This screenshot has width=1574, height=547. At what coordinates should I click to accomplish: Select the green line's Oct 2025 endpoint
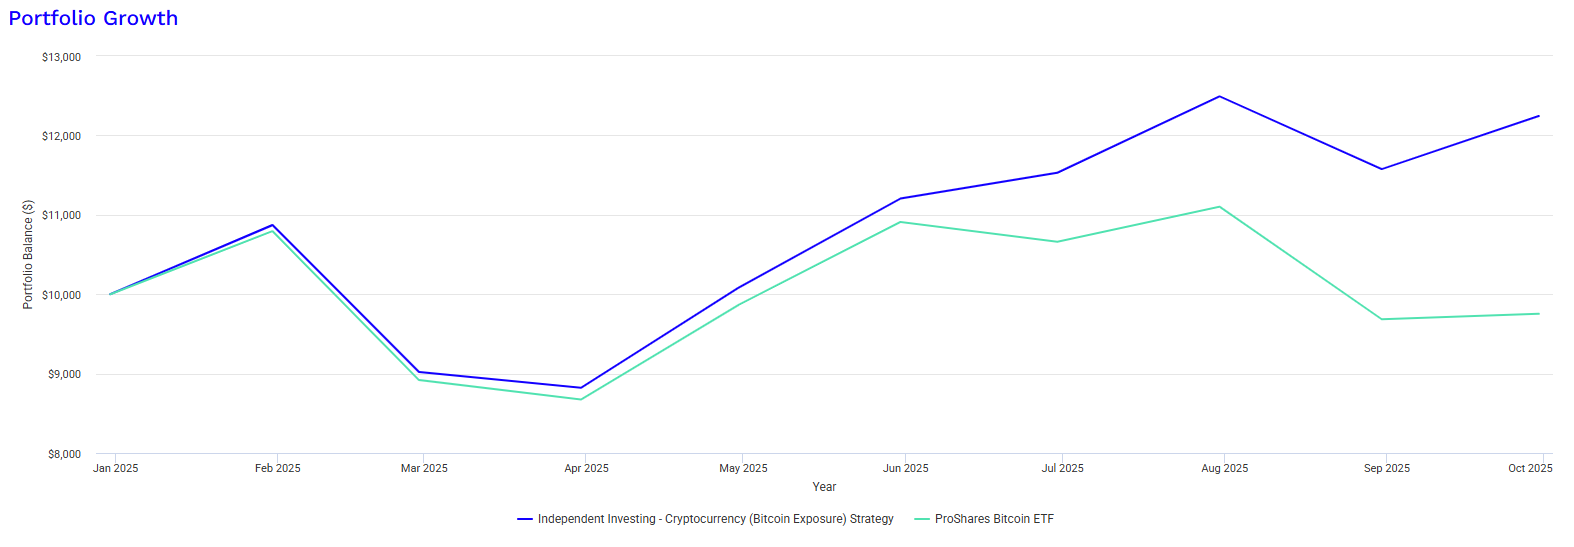click(1539, 314)
